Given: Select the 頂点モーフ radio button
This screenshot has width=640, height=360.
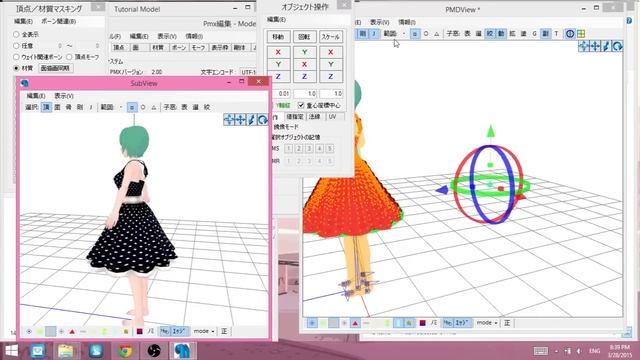Looking at the screenshot, I should [69, 57].
